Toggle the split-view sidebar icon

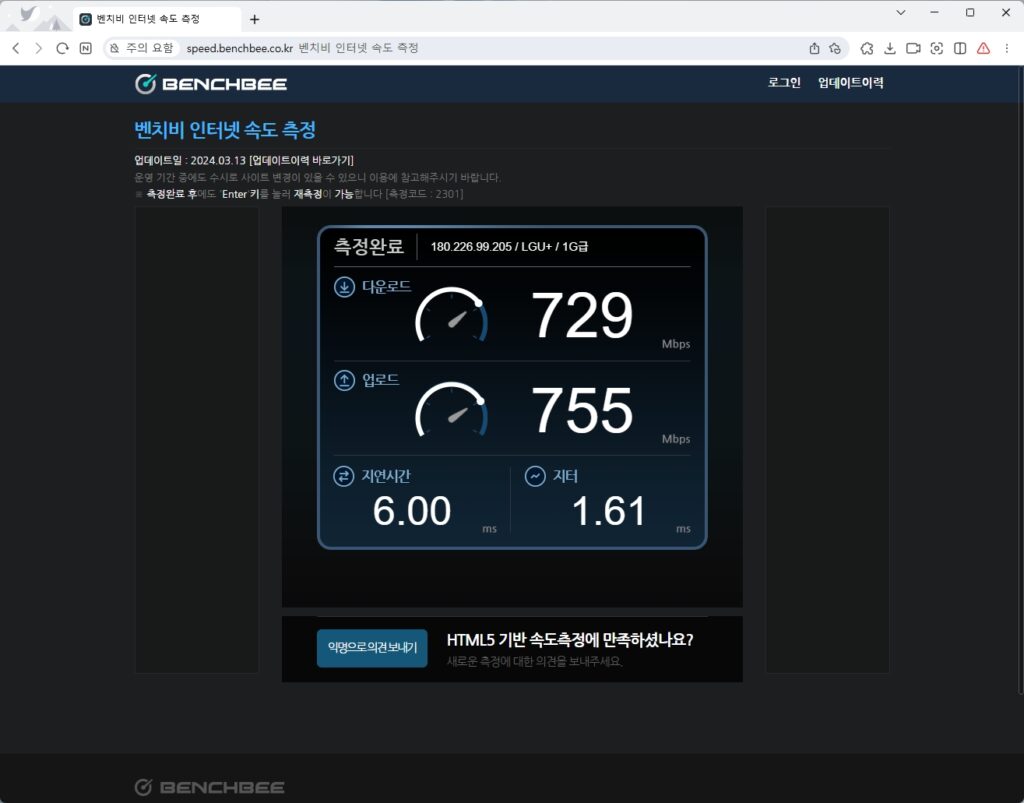(x=960, y=48)
